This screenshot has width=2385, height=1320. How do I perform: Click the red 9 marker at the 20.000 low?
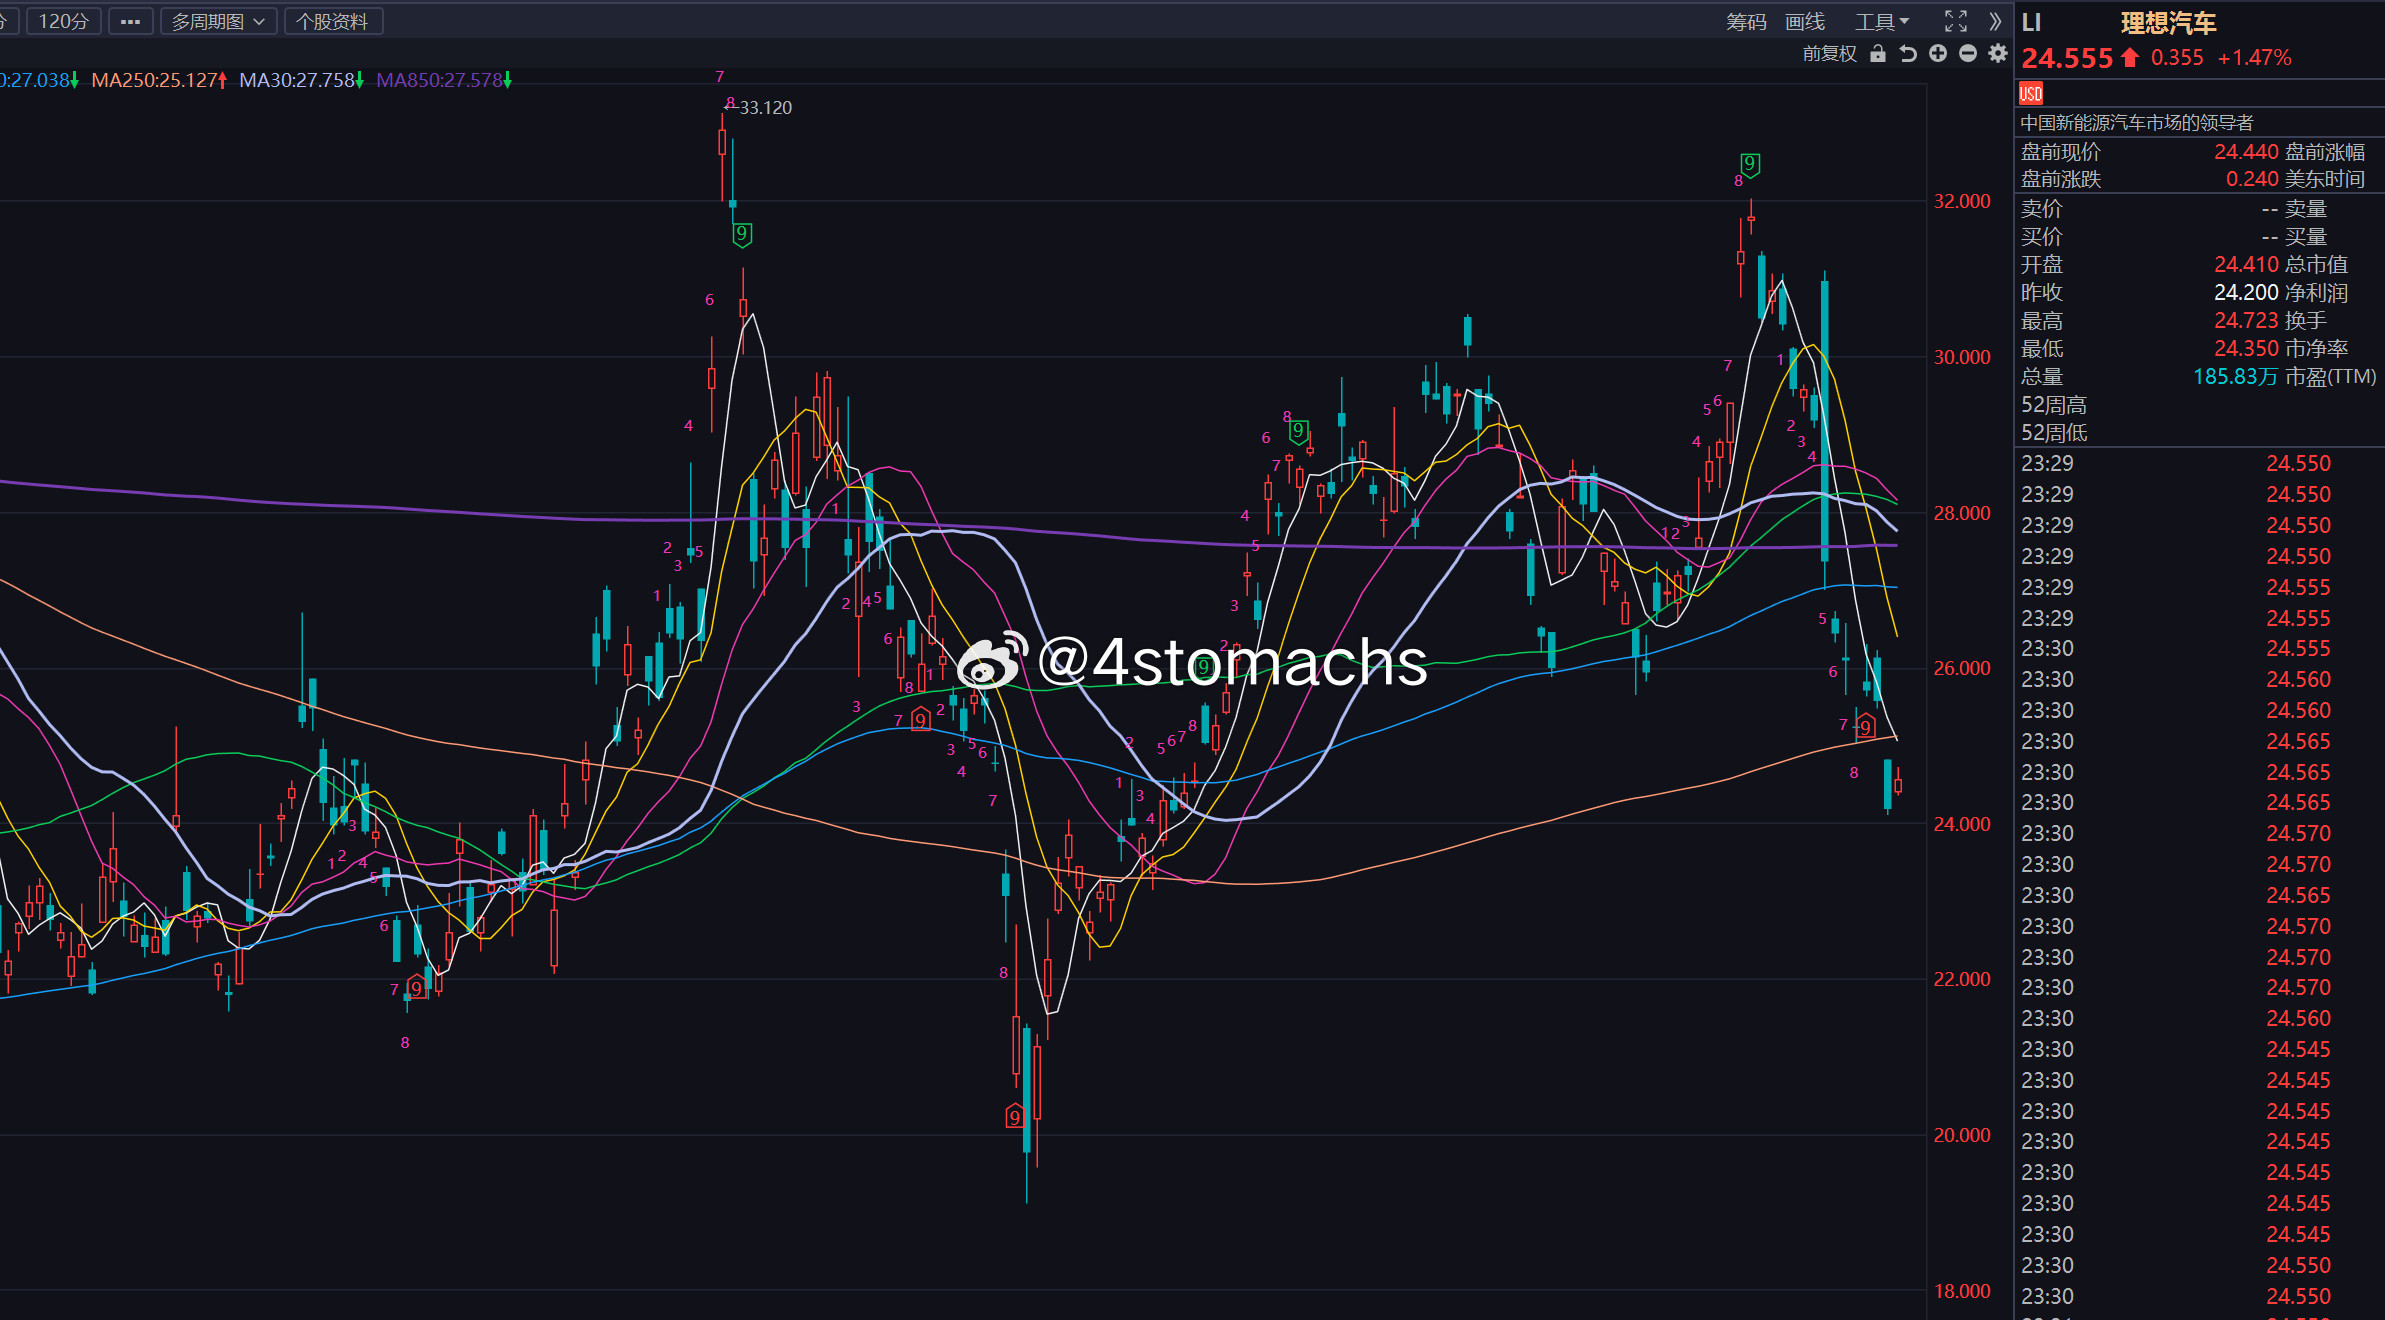[1015, 1116]
